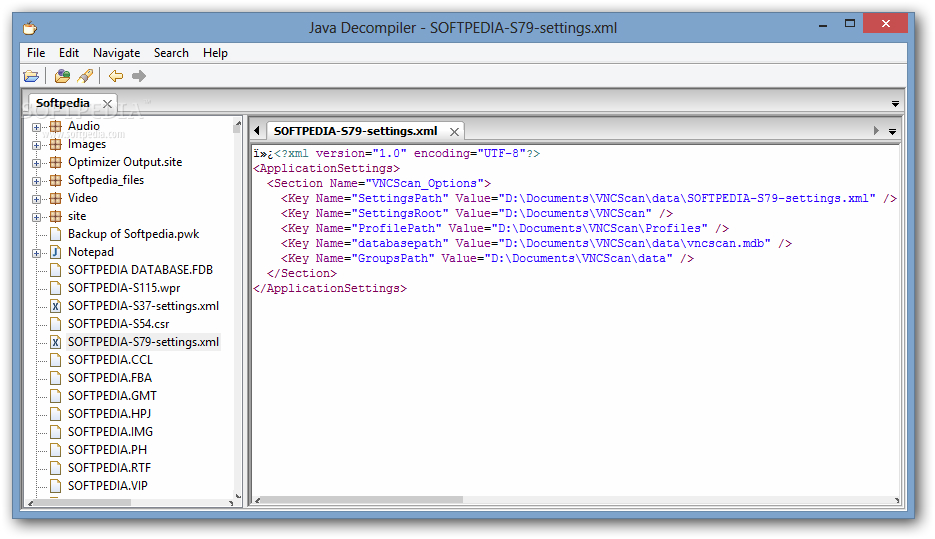Close the SOFTPEDIA-S79-settings.xml editor tab
Viewport: 935px width, 539px height.
click(454, 131)
